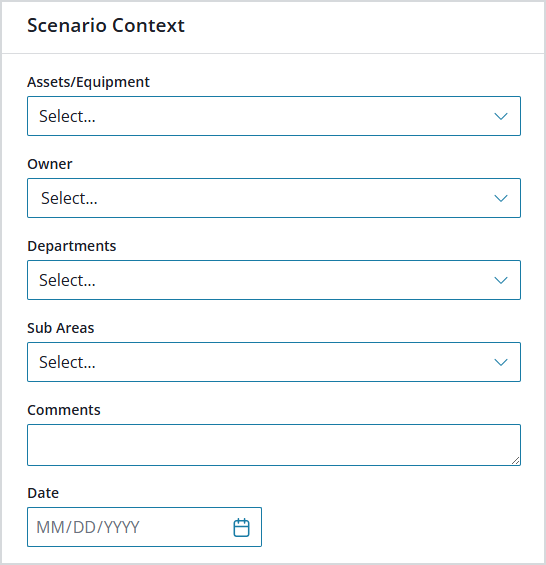Viewport: 546px width, 565px height.
Task: Click the Date field label
Action: (x=43, y=493)
